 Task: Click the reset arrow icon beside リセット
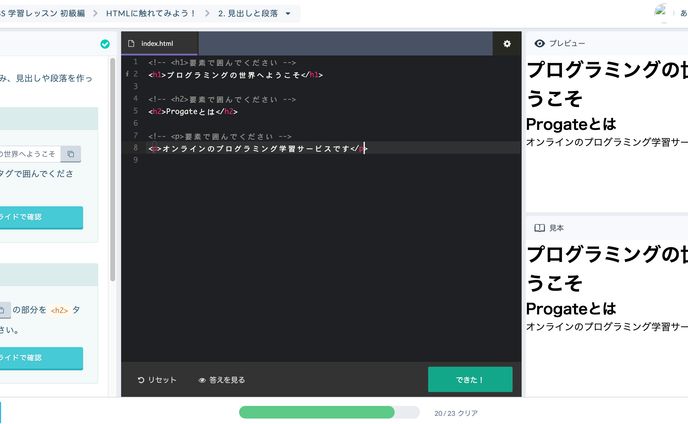click(x=141, y=380)
